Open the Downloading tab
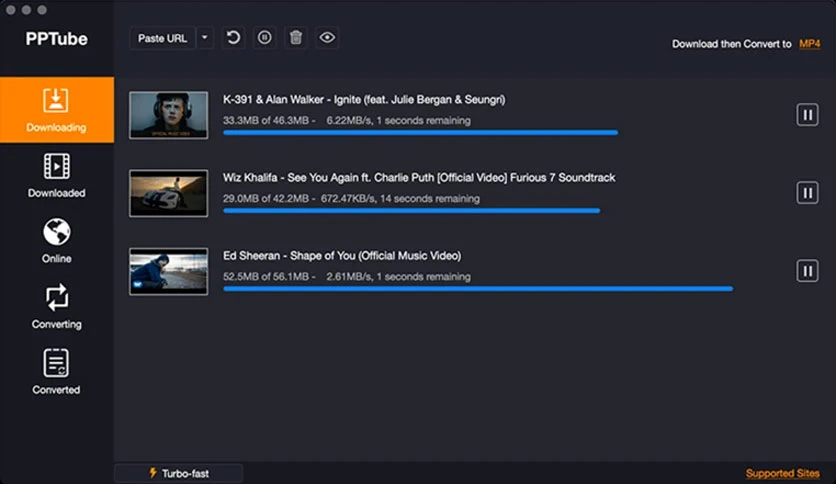 click(x=57, y=110)
